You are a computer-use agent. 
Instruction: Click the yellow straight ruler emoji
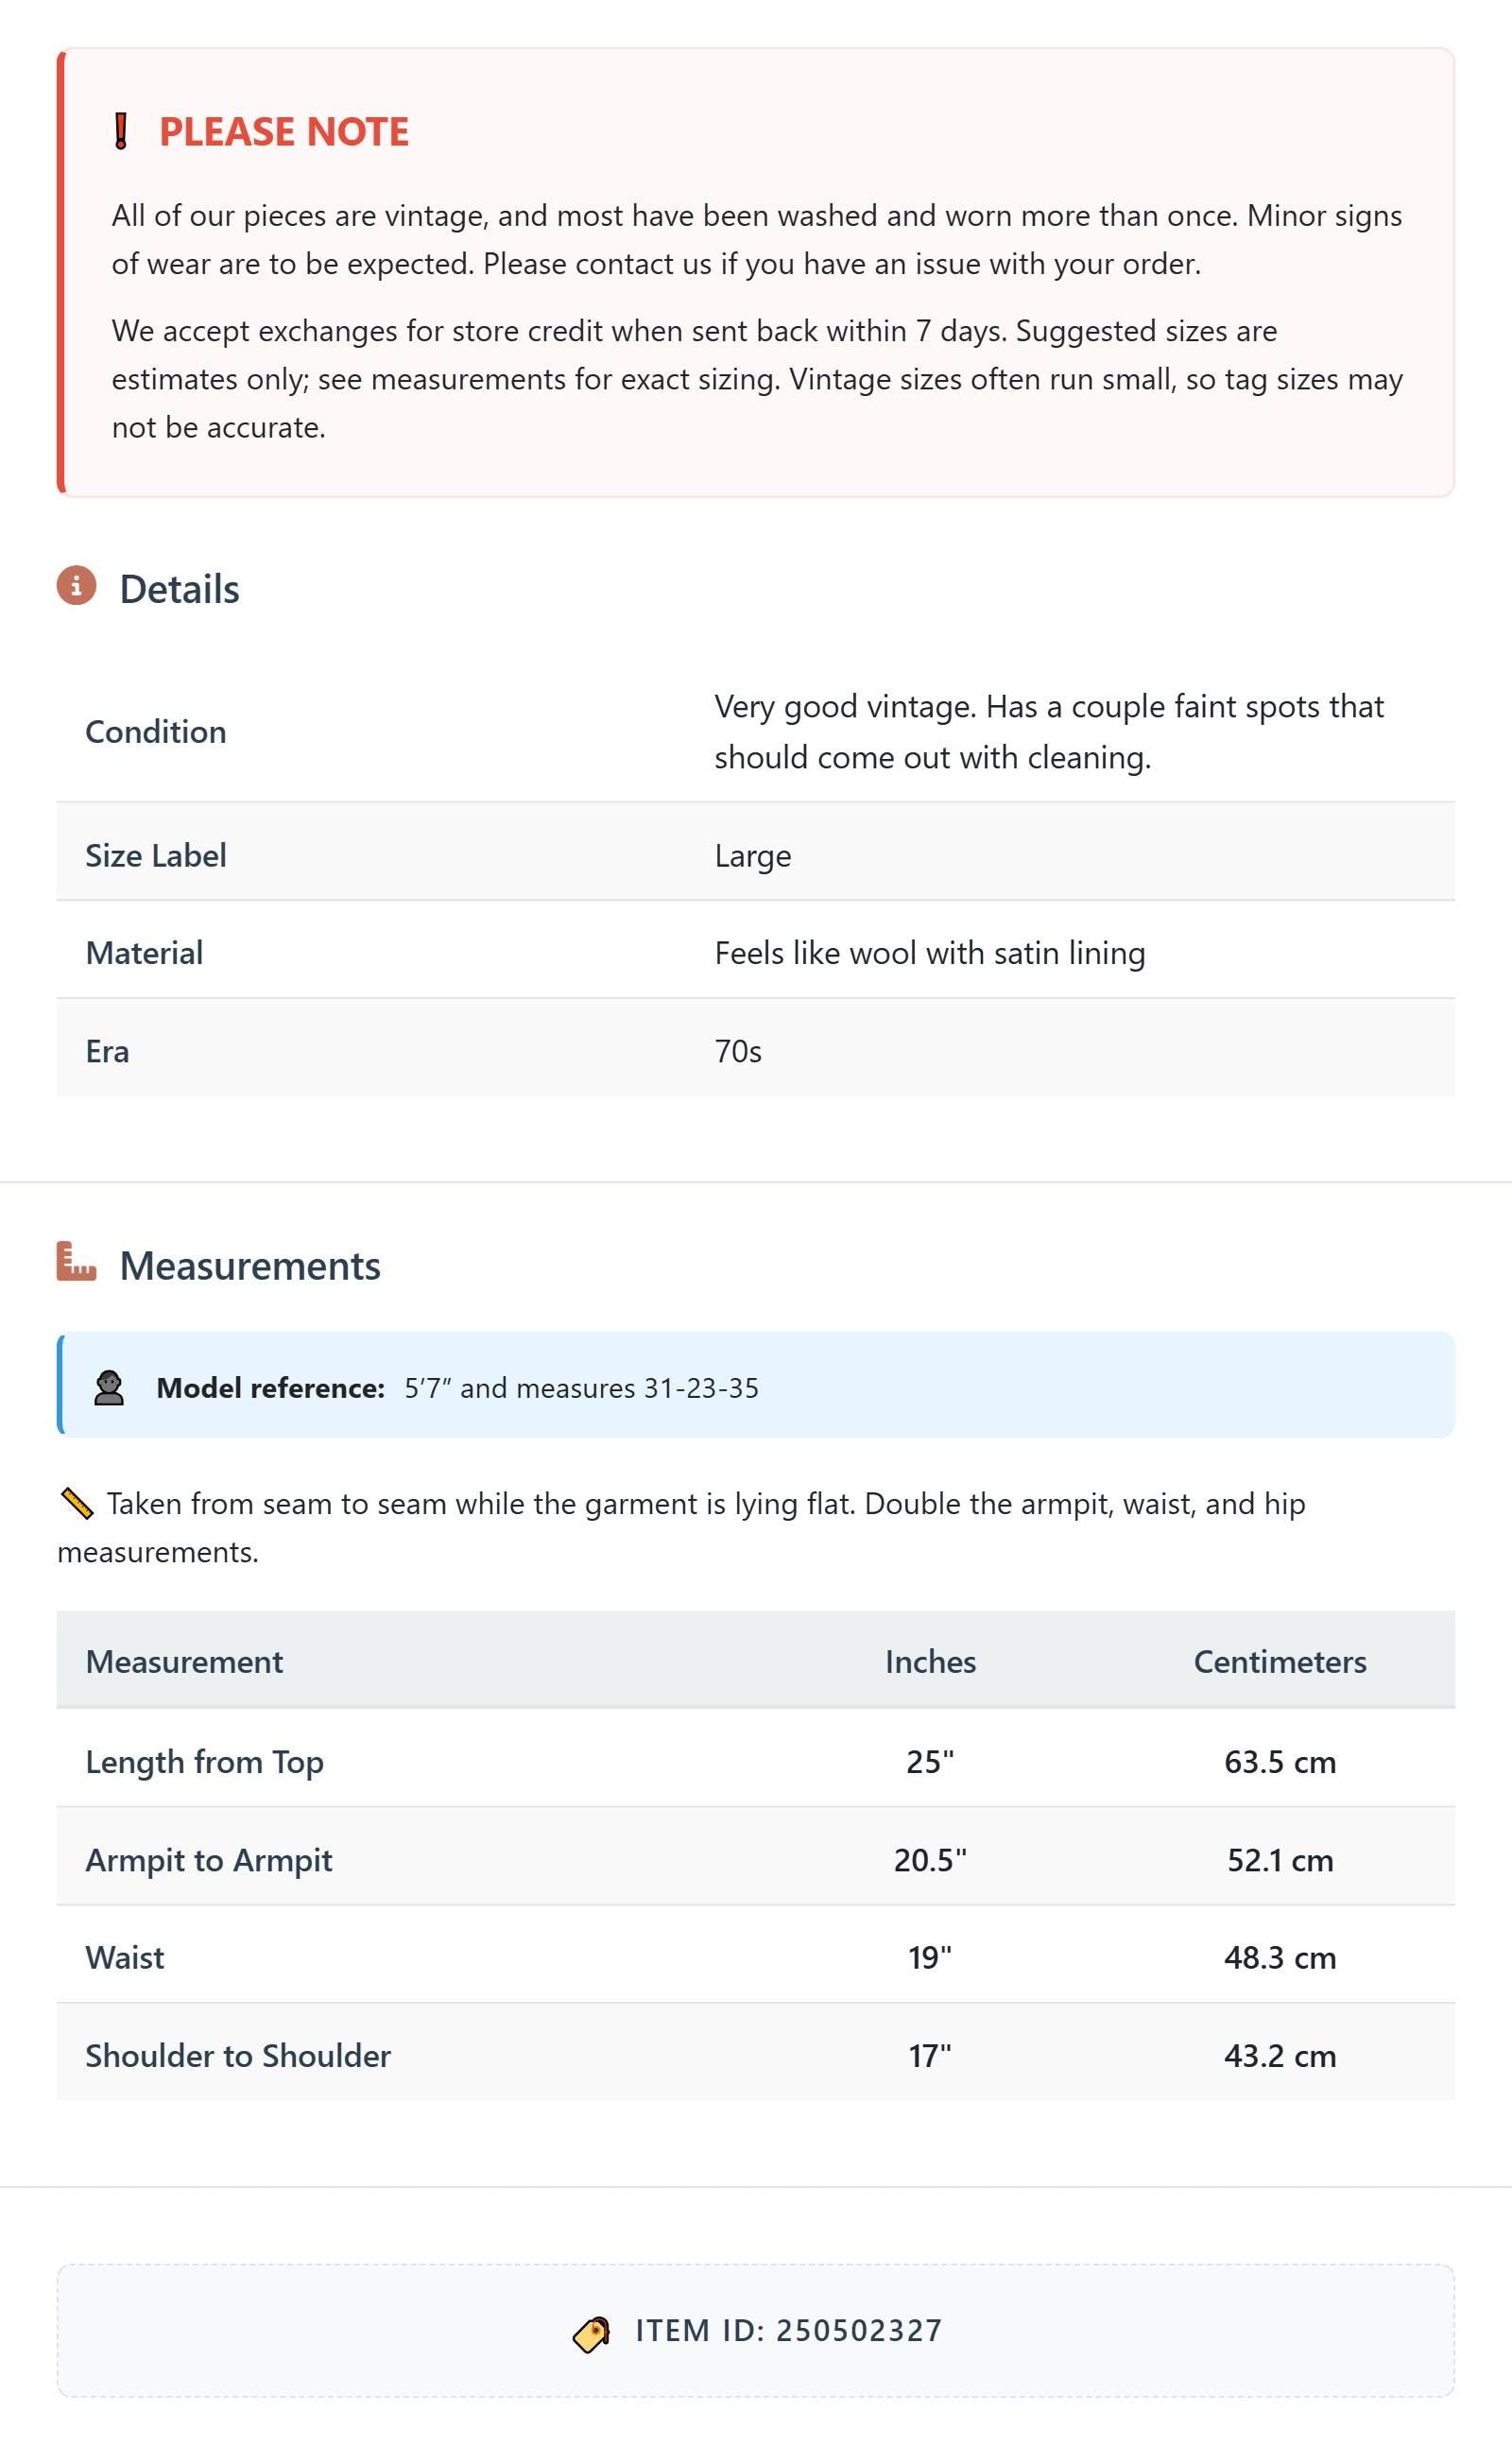[x=77, y=1504]
